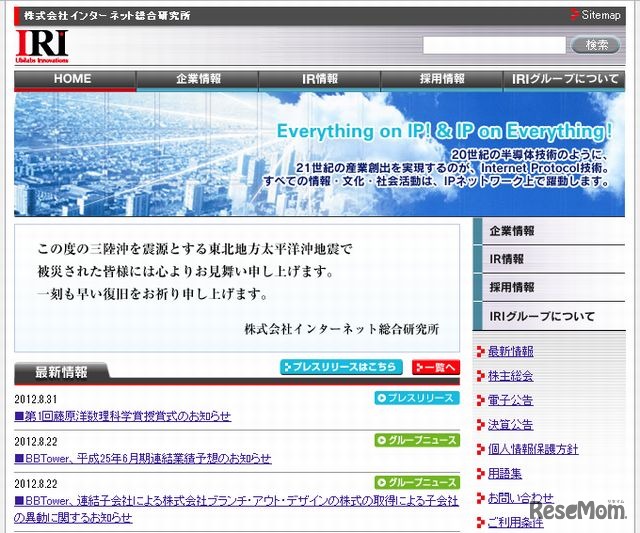Click the arrow icon beside お問い合わせ

480,498
